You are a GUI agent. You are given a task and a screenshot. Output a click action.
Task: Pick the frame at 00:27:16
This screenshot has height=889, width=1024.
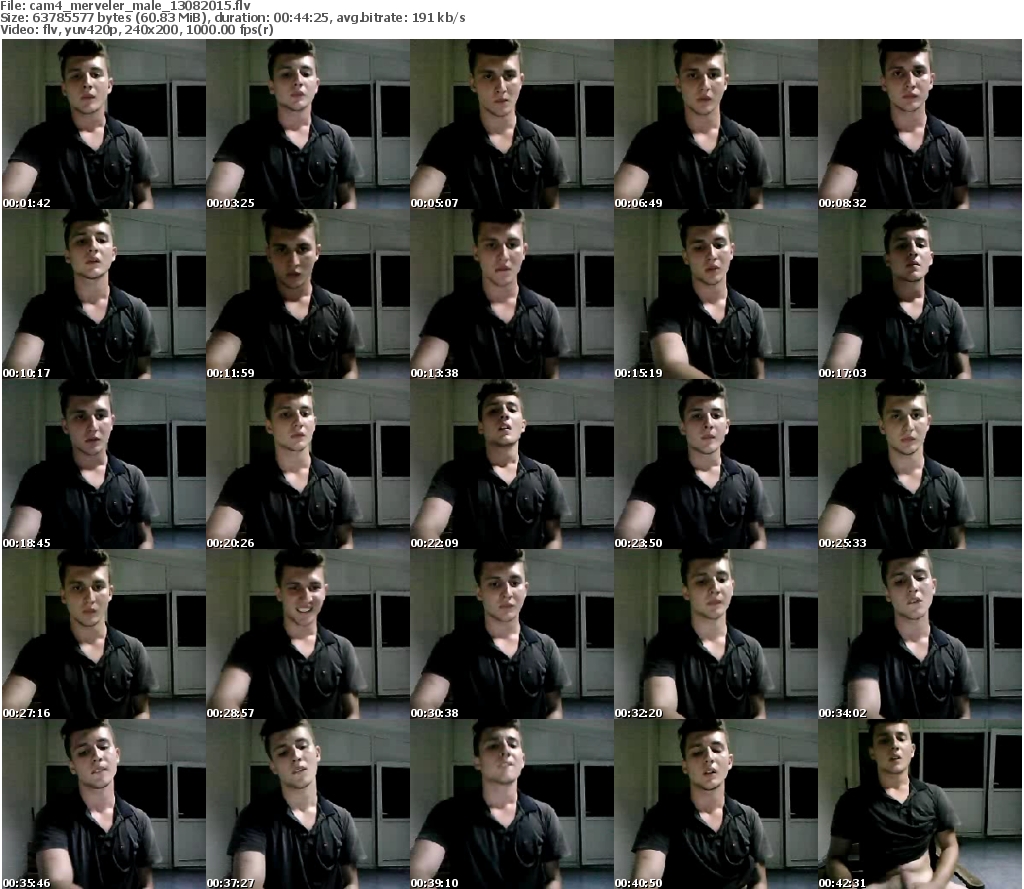click(x=104, y=634)
